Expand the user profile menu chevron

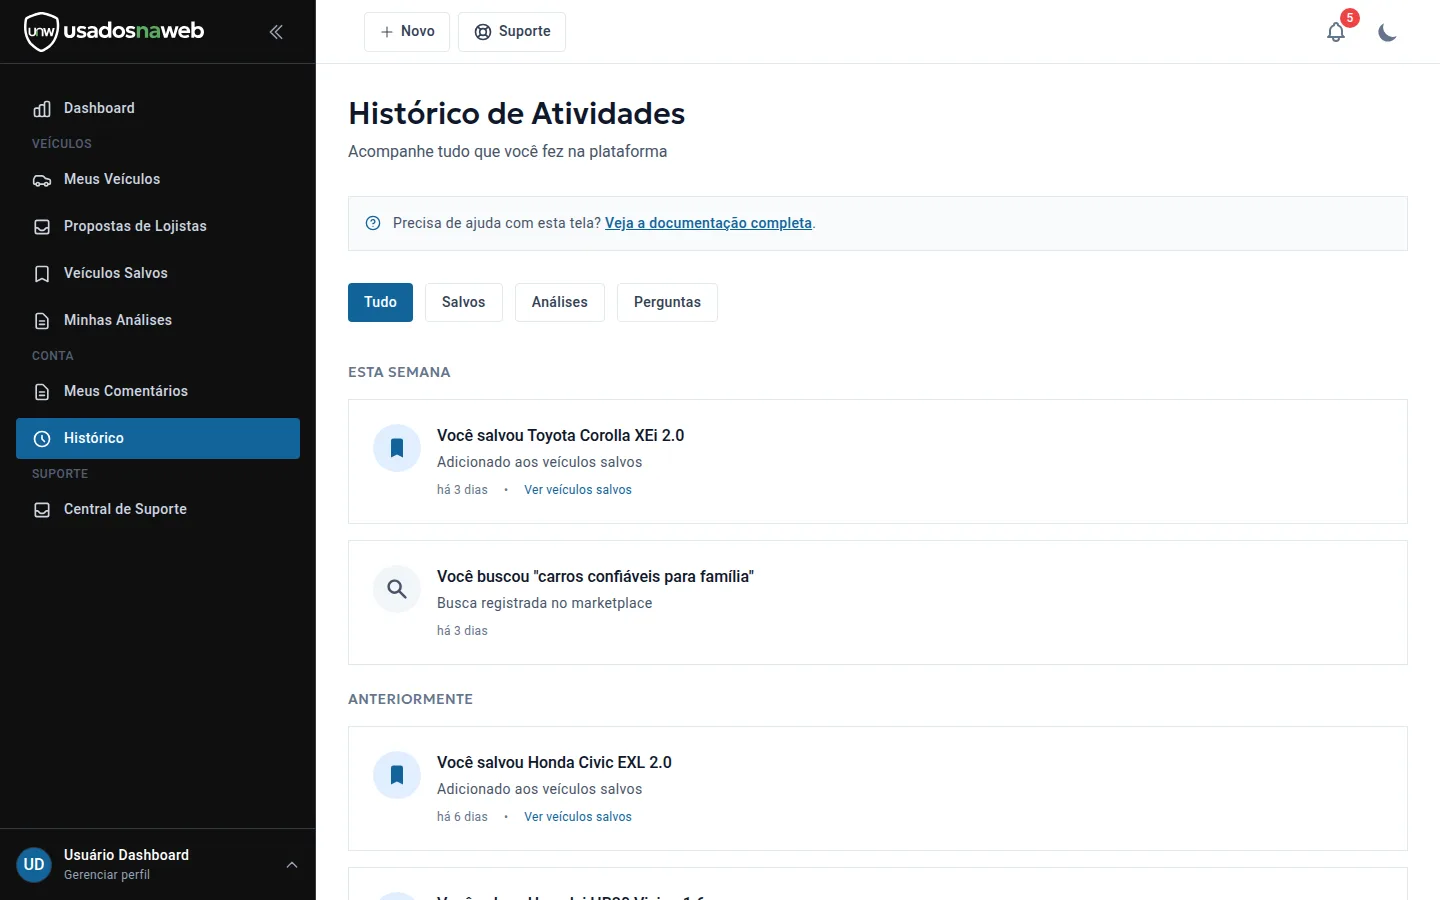(x=292, y=865)
